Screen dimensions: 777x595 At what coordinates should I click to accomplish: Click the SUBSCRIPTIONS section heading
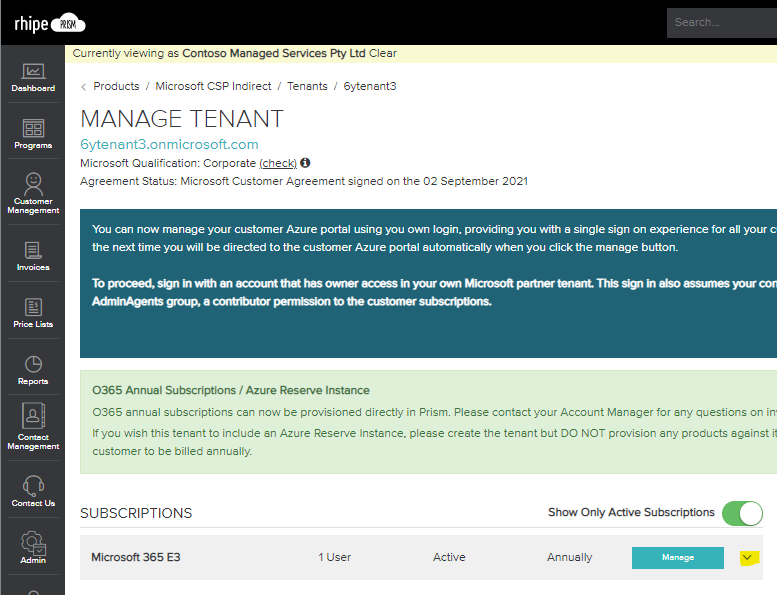136,513
